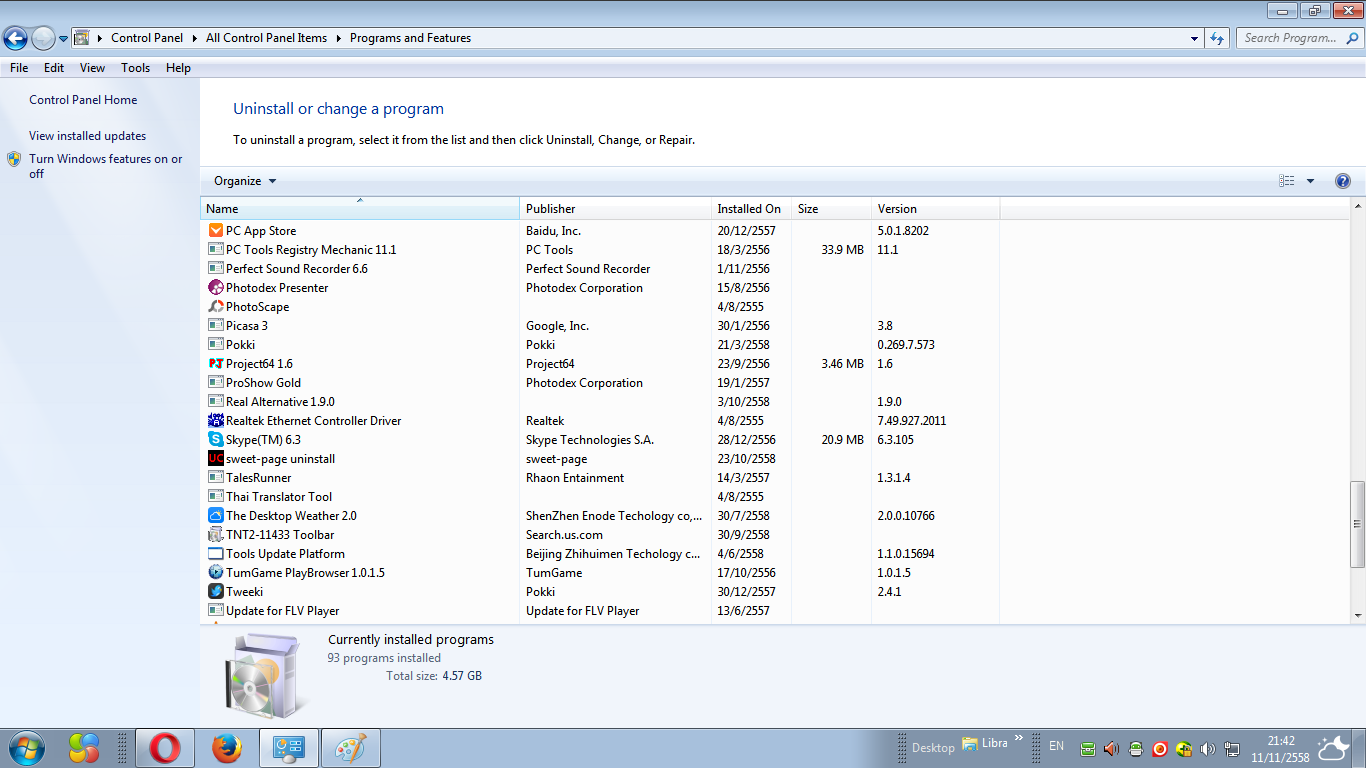Open the recent pages dropdown arrow
Image resolution: width=1366 pixels, height=768 pixels.
[63, 39]
